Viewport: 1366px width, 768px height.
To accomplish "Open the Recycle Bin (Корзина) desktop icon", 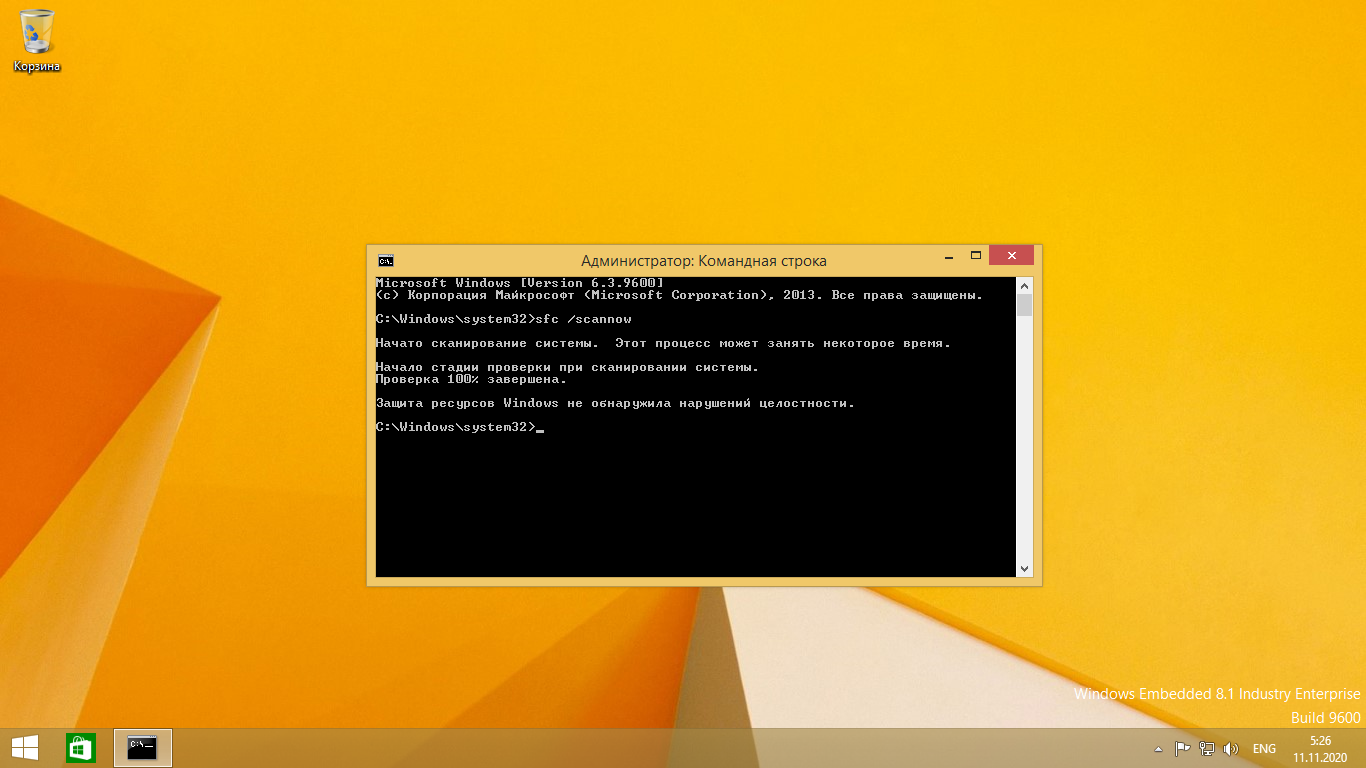I will coord(37,40).
